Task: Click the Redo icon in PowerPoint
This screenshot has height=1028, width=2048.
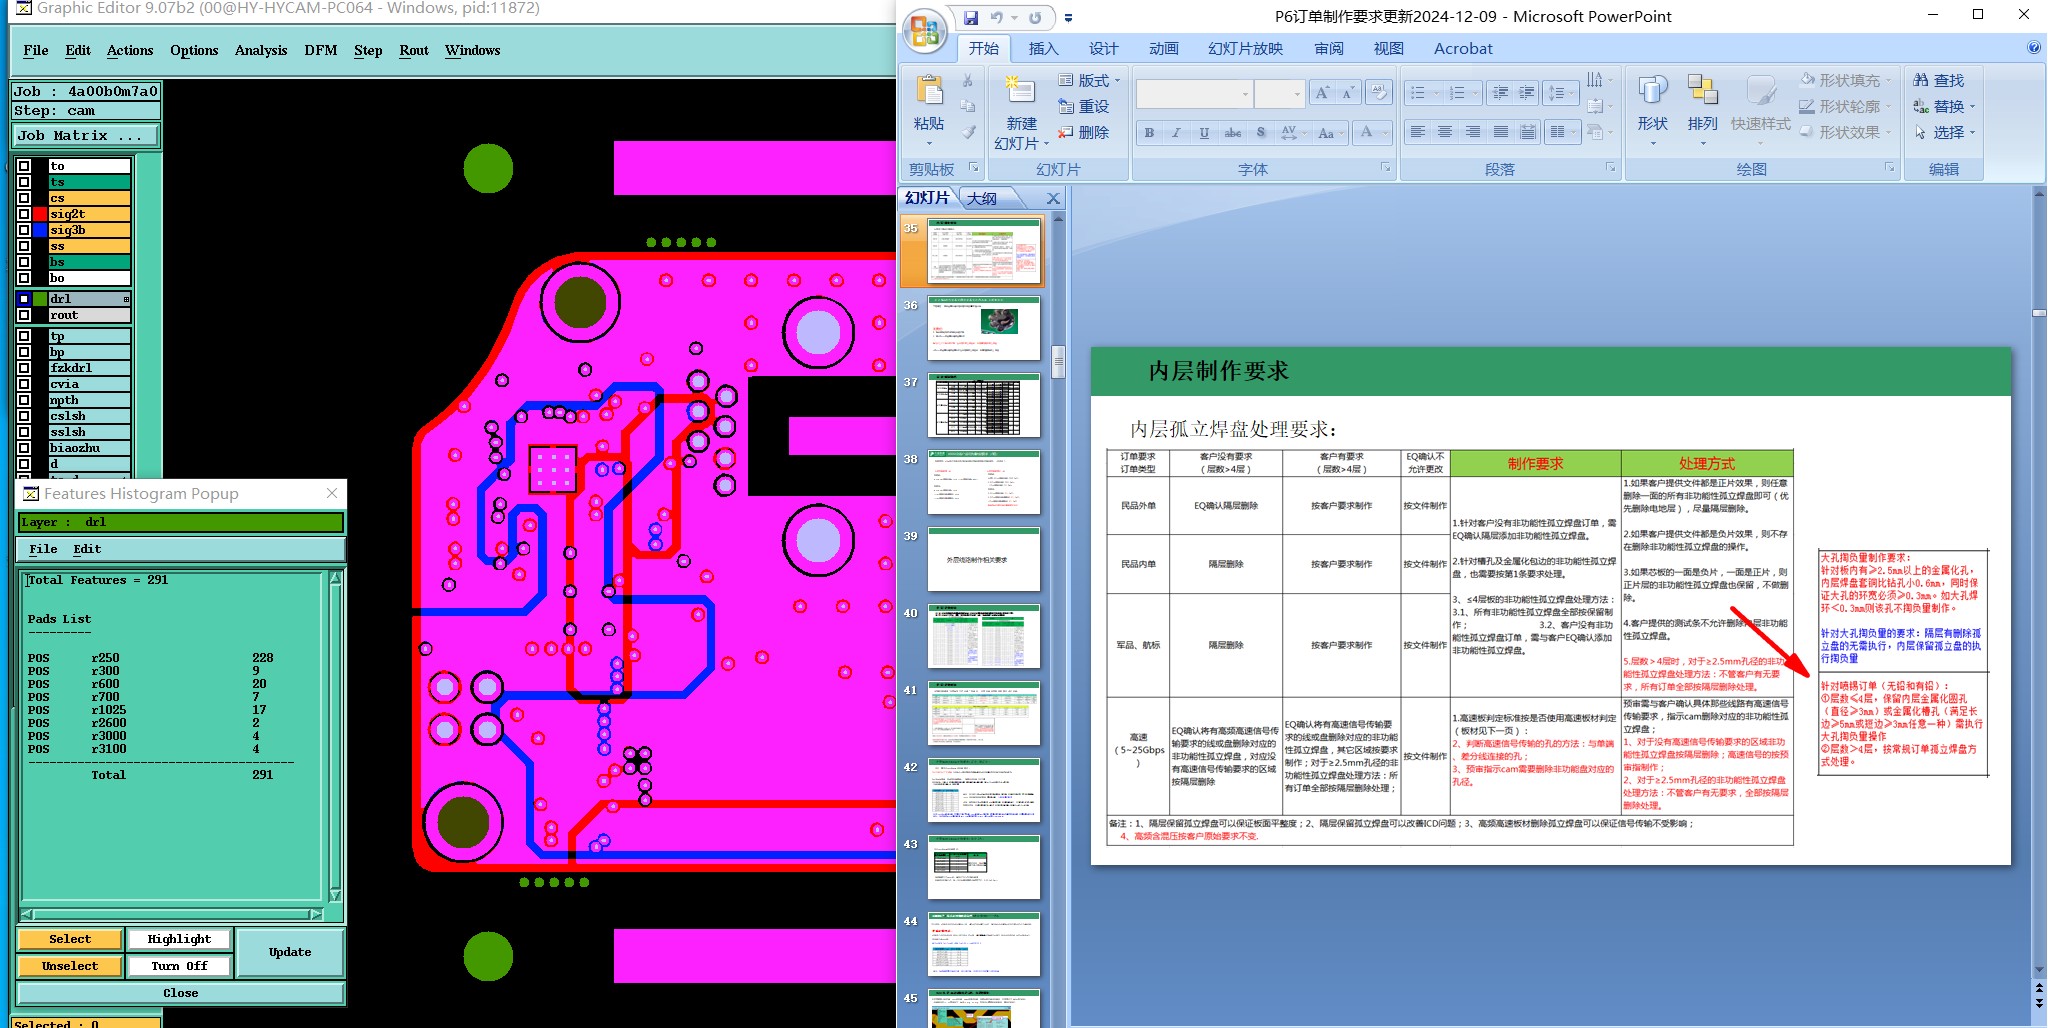Action: 1035,18
